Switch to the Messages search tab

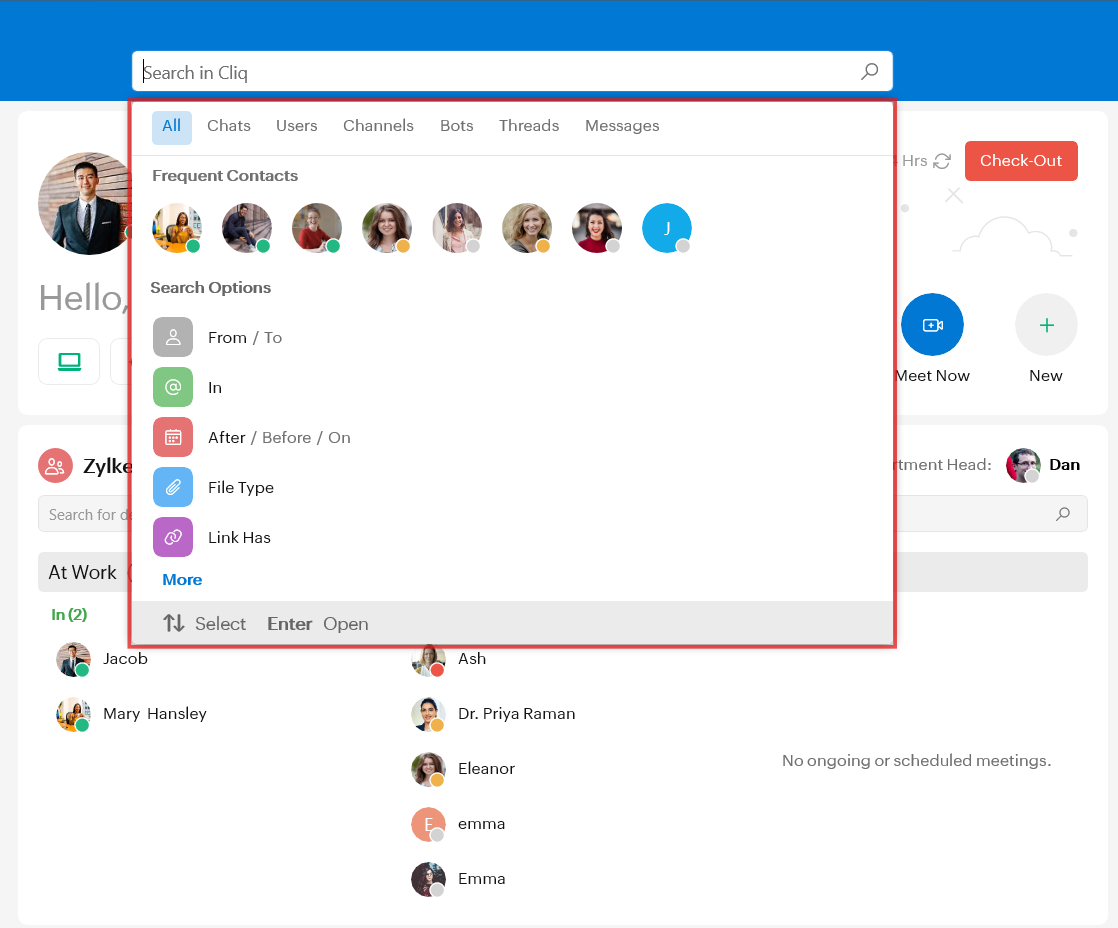coord(622,126)
